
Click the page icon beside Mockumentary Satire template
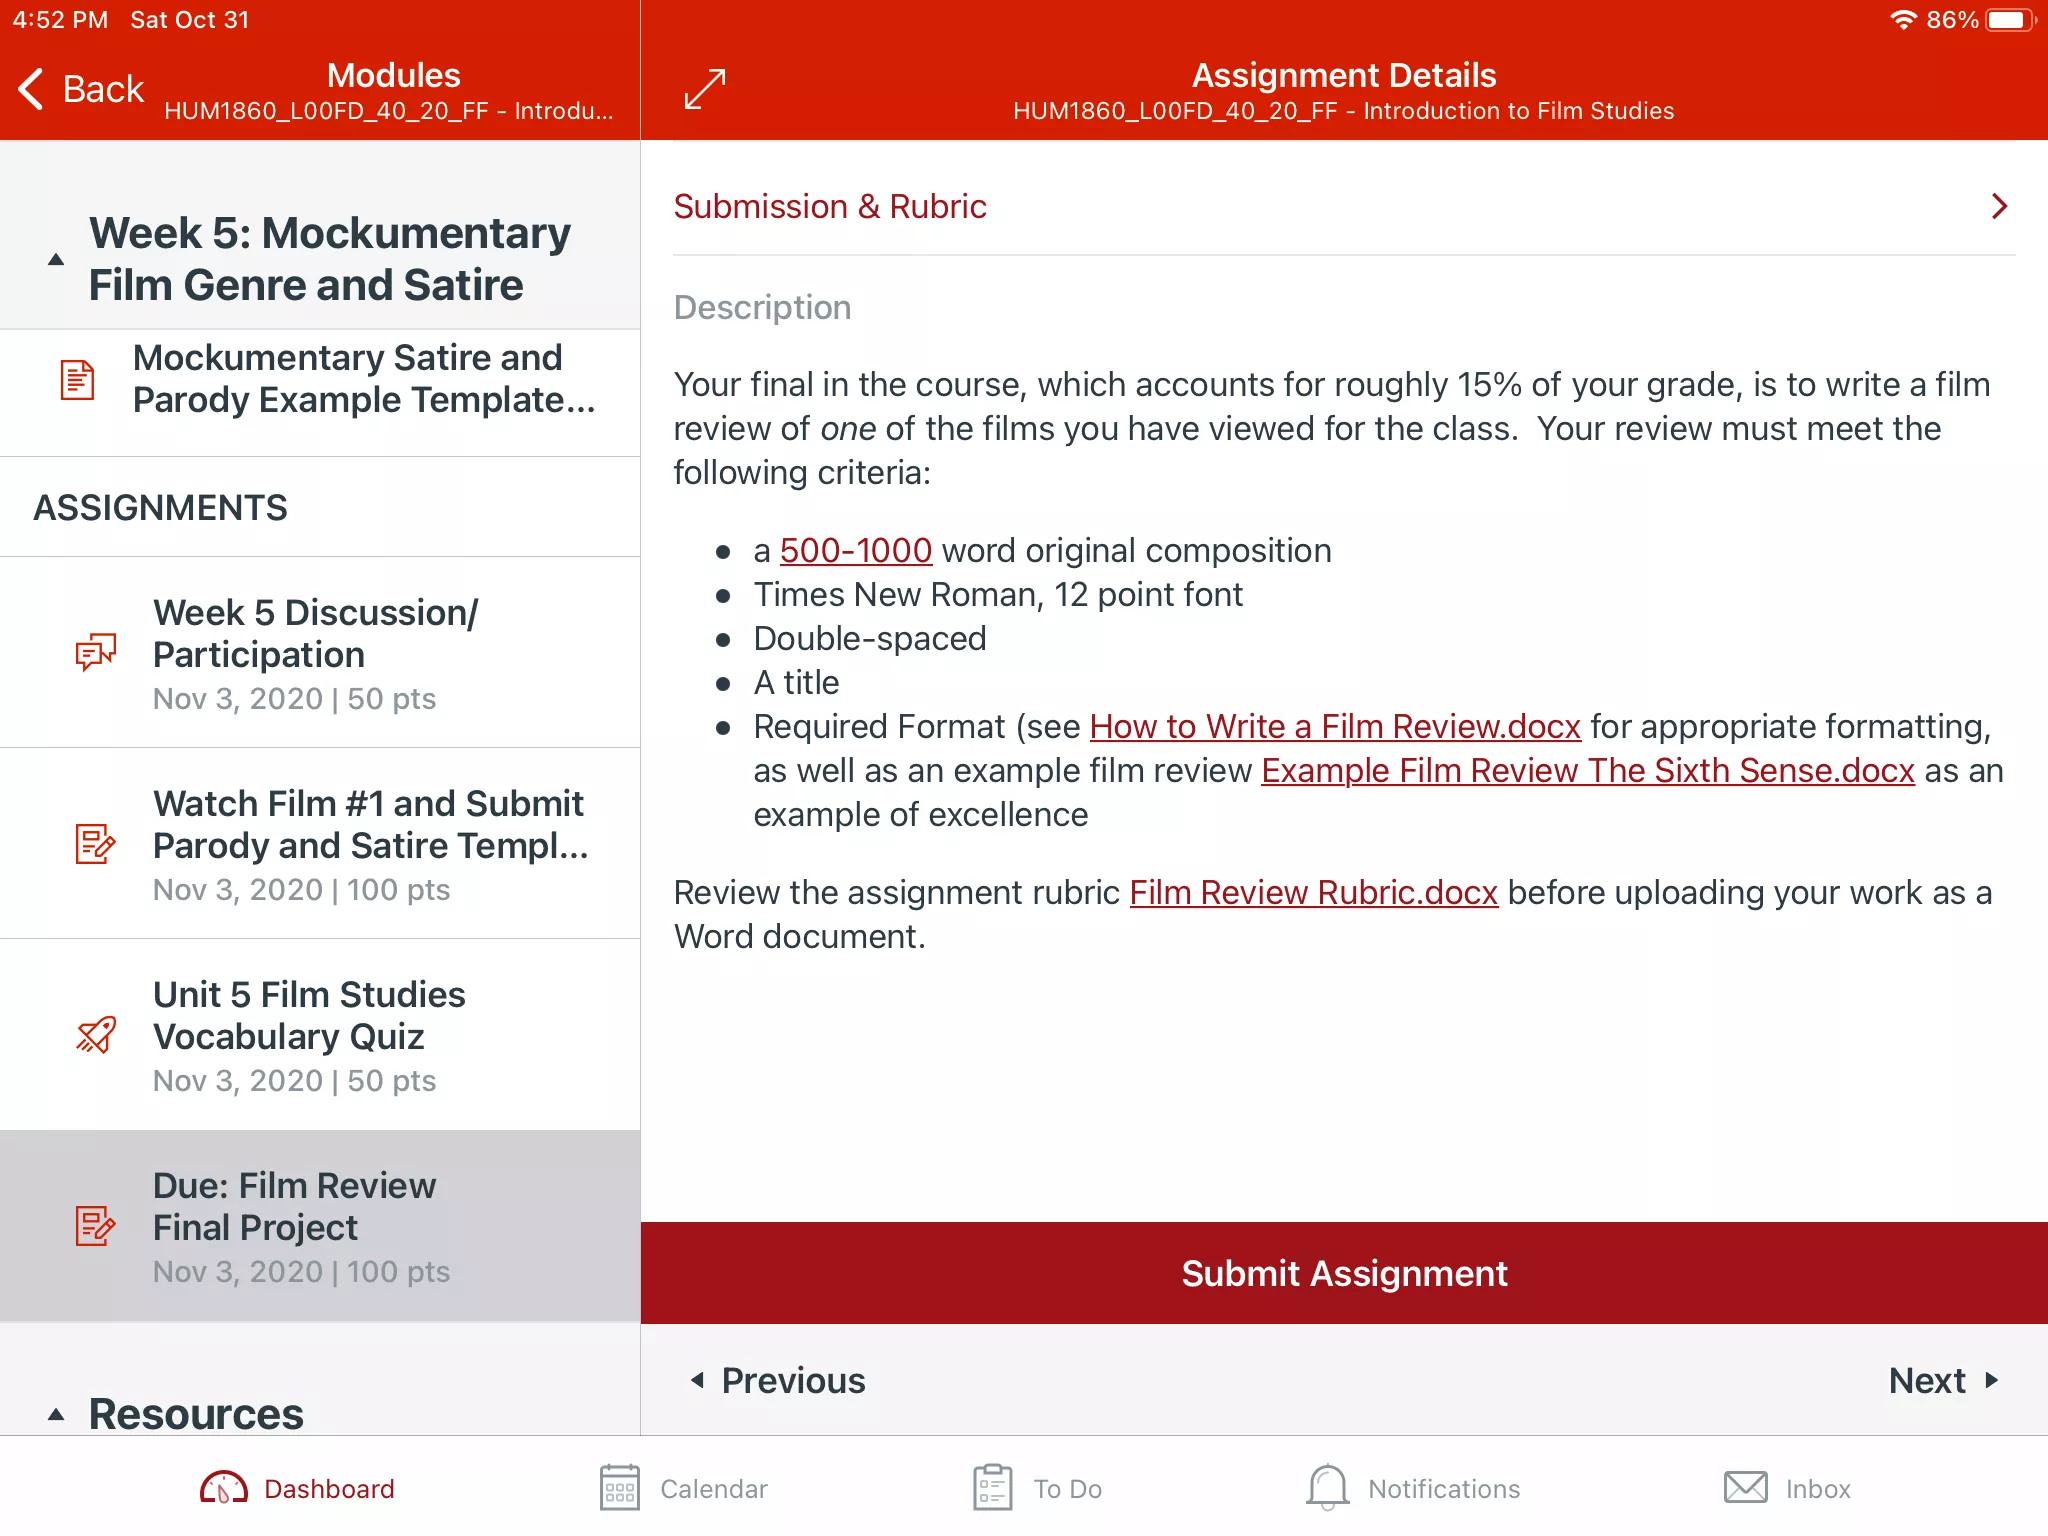click(x=77, y=380)
